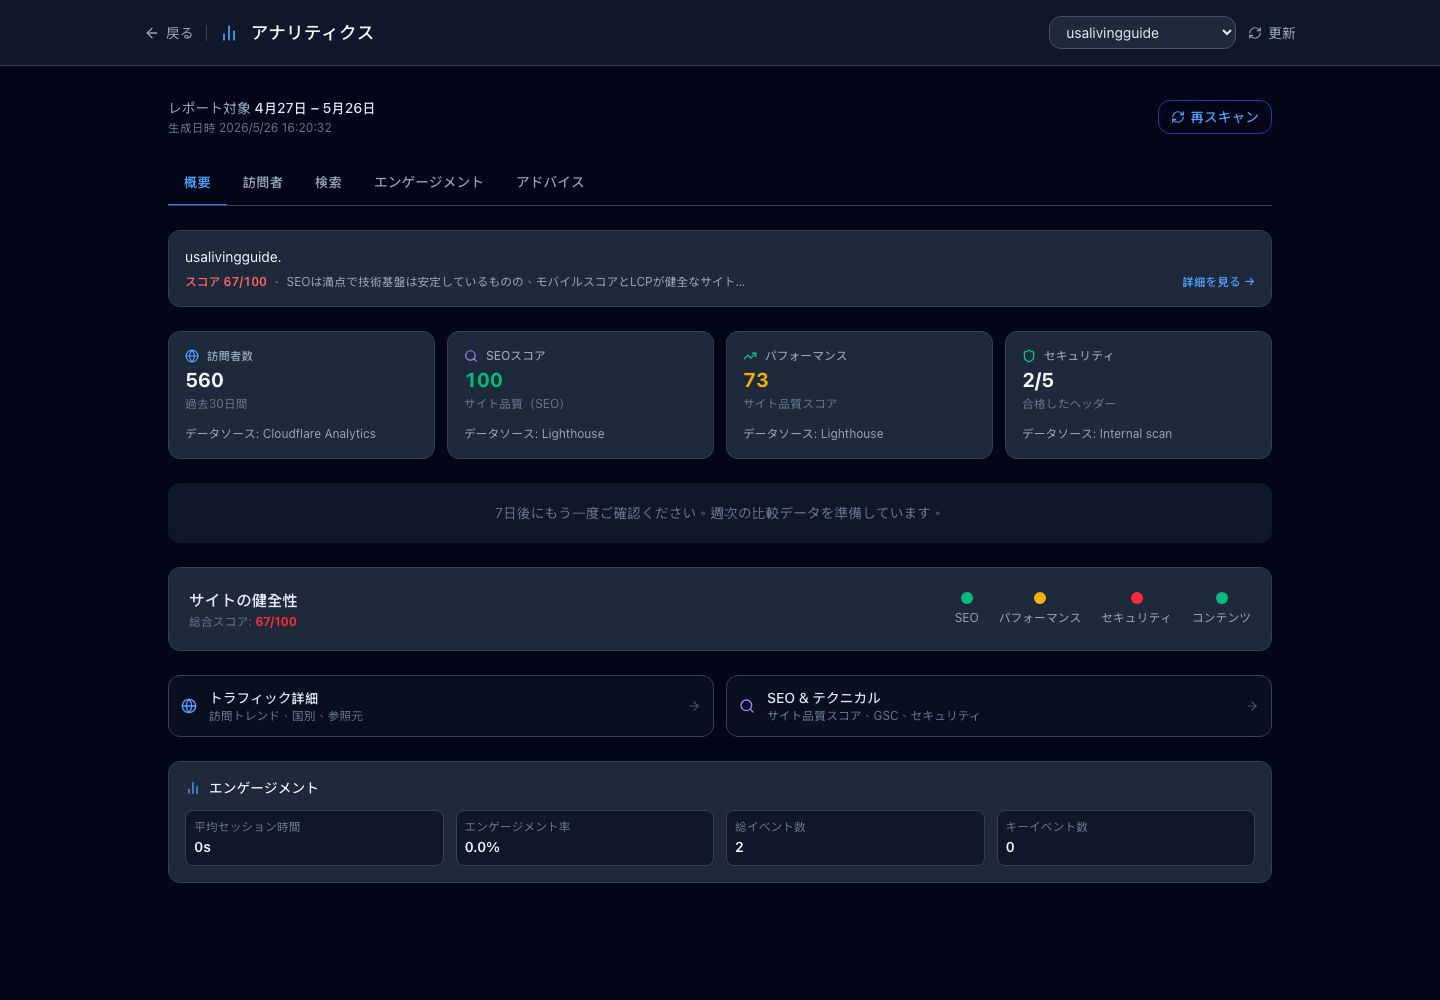Click the green コンテンツ status dot
This screenshot has width=1440, height=1000.
click(1222, 598)
